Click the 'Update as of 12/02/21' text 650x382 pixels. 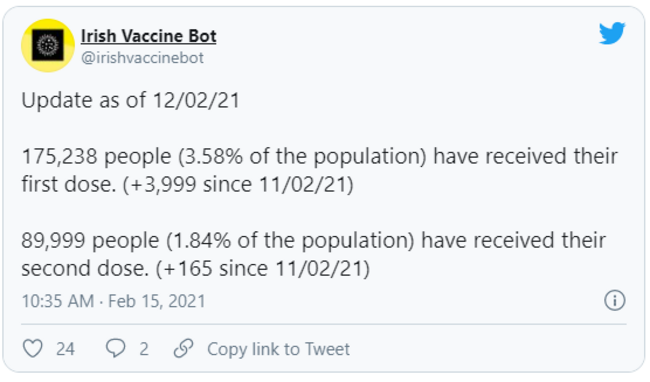131,100
